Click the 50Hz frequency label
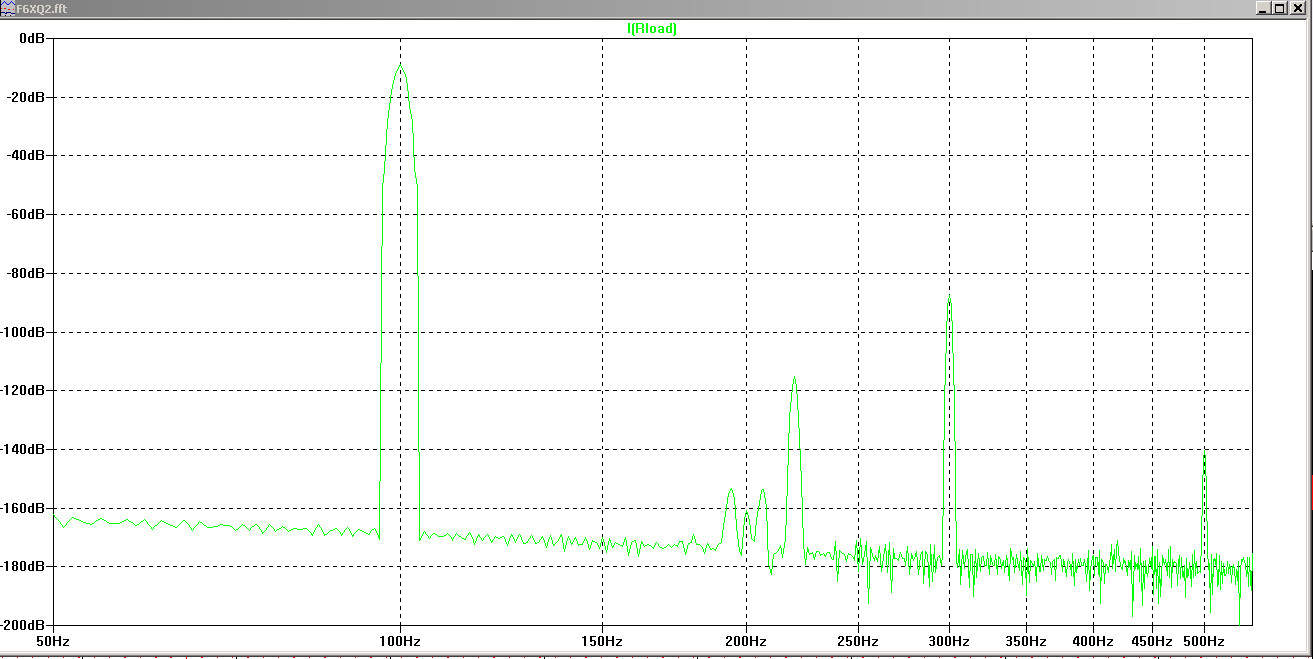1313x659 pixels. coord(52,641)
